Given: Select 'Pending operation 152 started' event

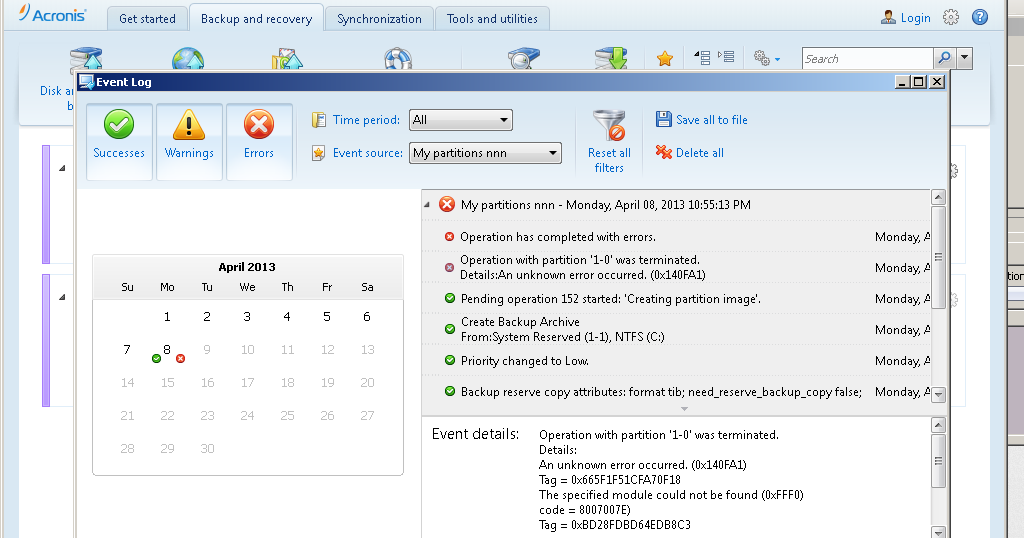Looking at the screenshot, I should (676, 298).
